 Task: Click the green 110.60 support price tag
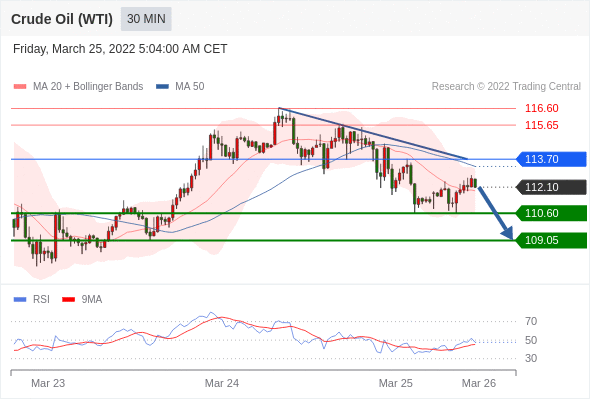pyautogui.click(x=551, y=213)
